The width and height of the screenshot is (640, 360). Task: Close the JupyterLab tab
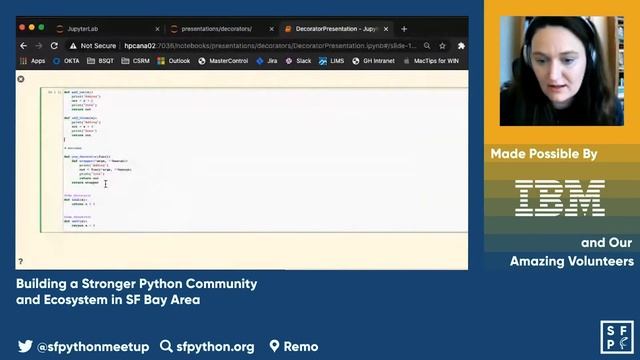(x=158, y=29)
